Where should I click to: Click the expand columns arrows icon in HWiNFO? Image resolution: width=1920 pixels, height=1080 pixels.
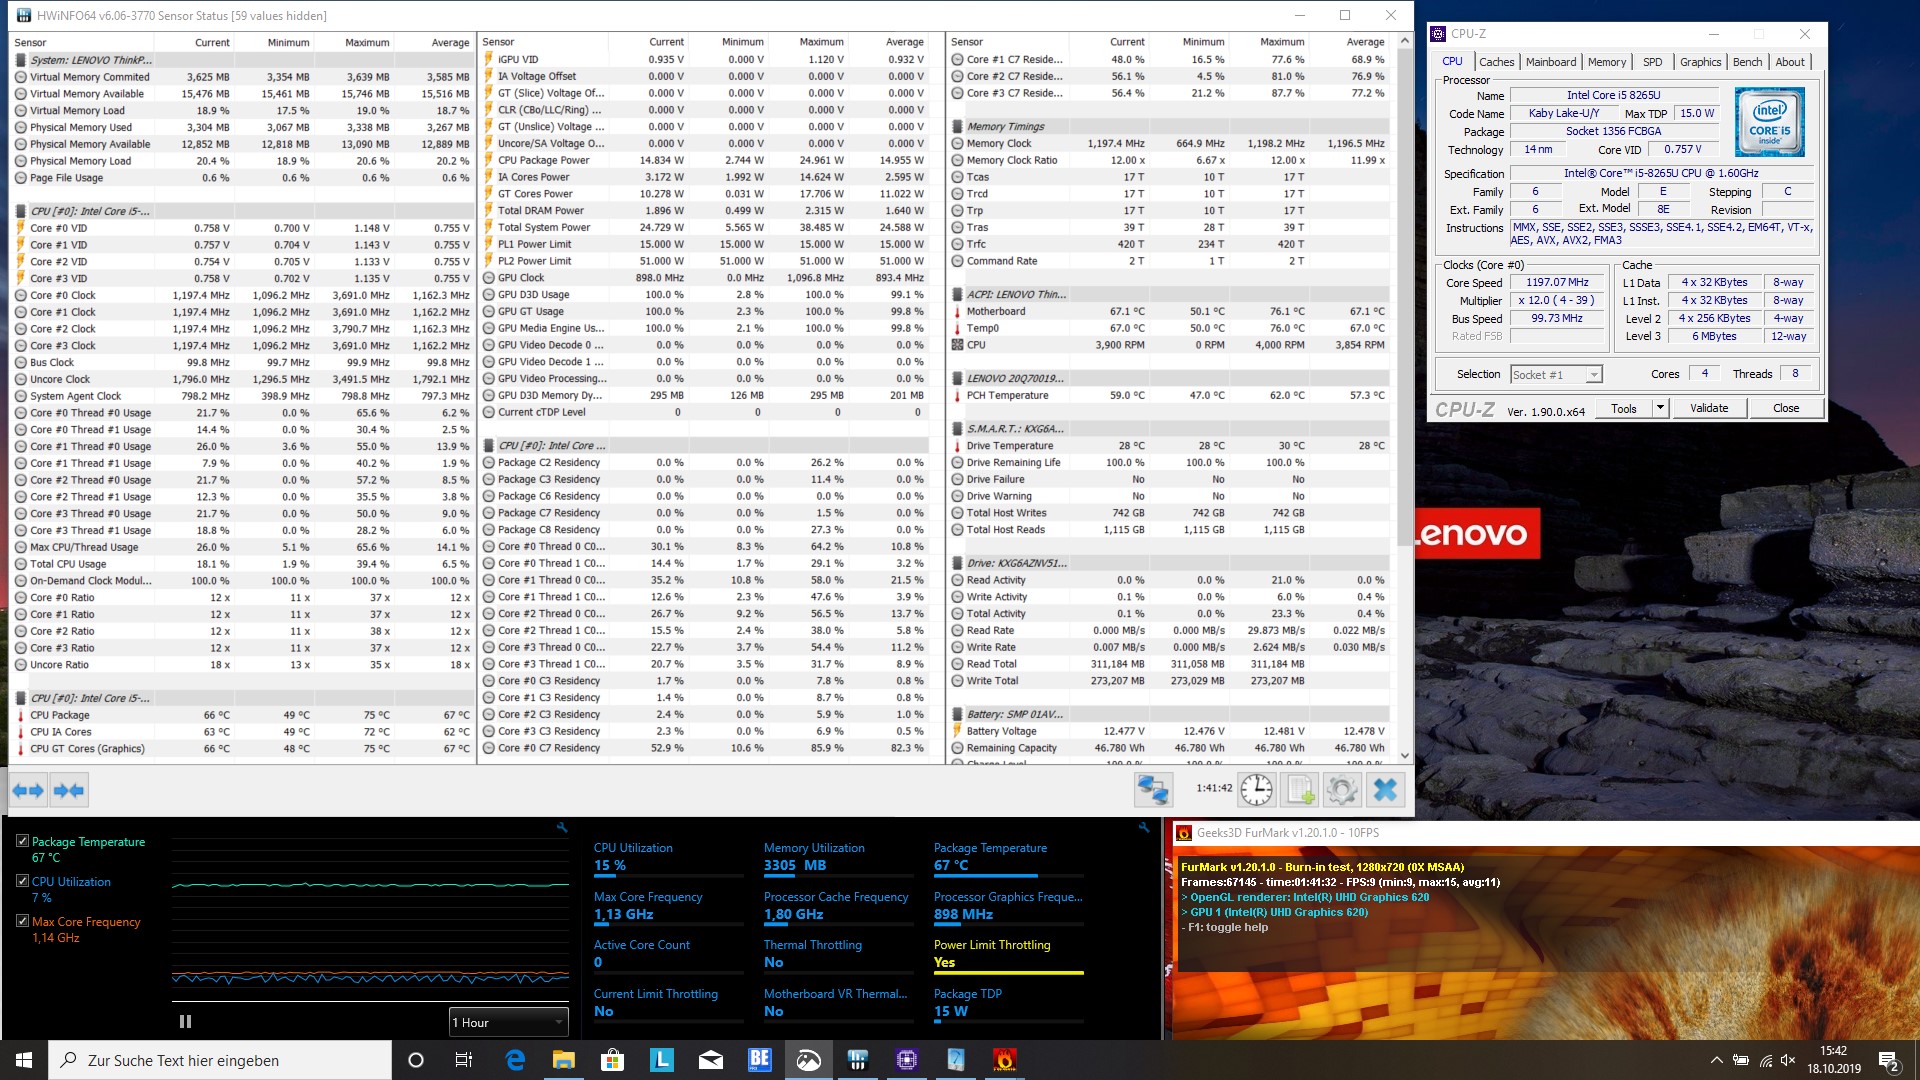(x=28, y=791)
